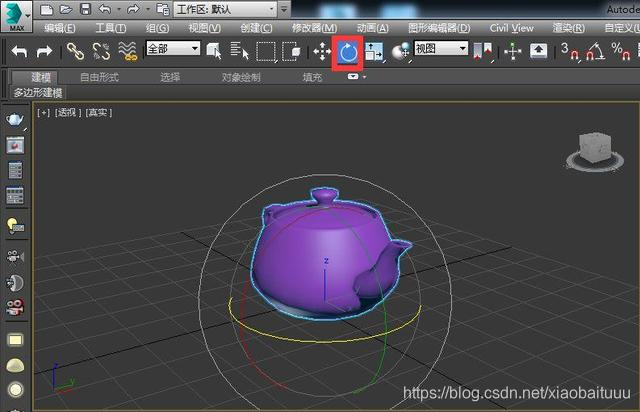The image size is (640, 412).
Task: Toggle Percent Snap
Action: (621, 51)
